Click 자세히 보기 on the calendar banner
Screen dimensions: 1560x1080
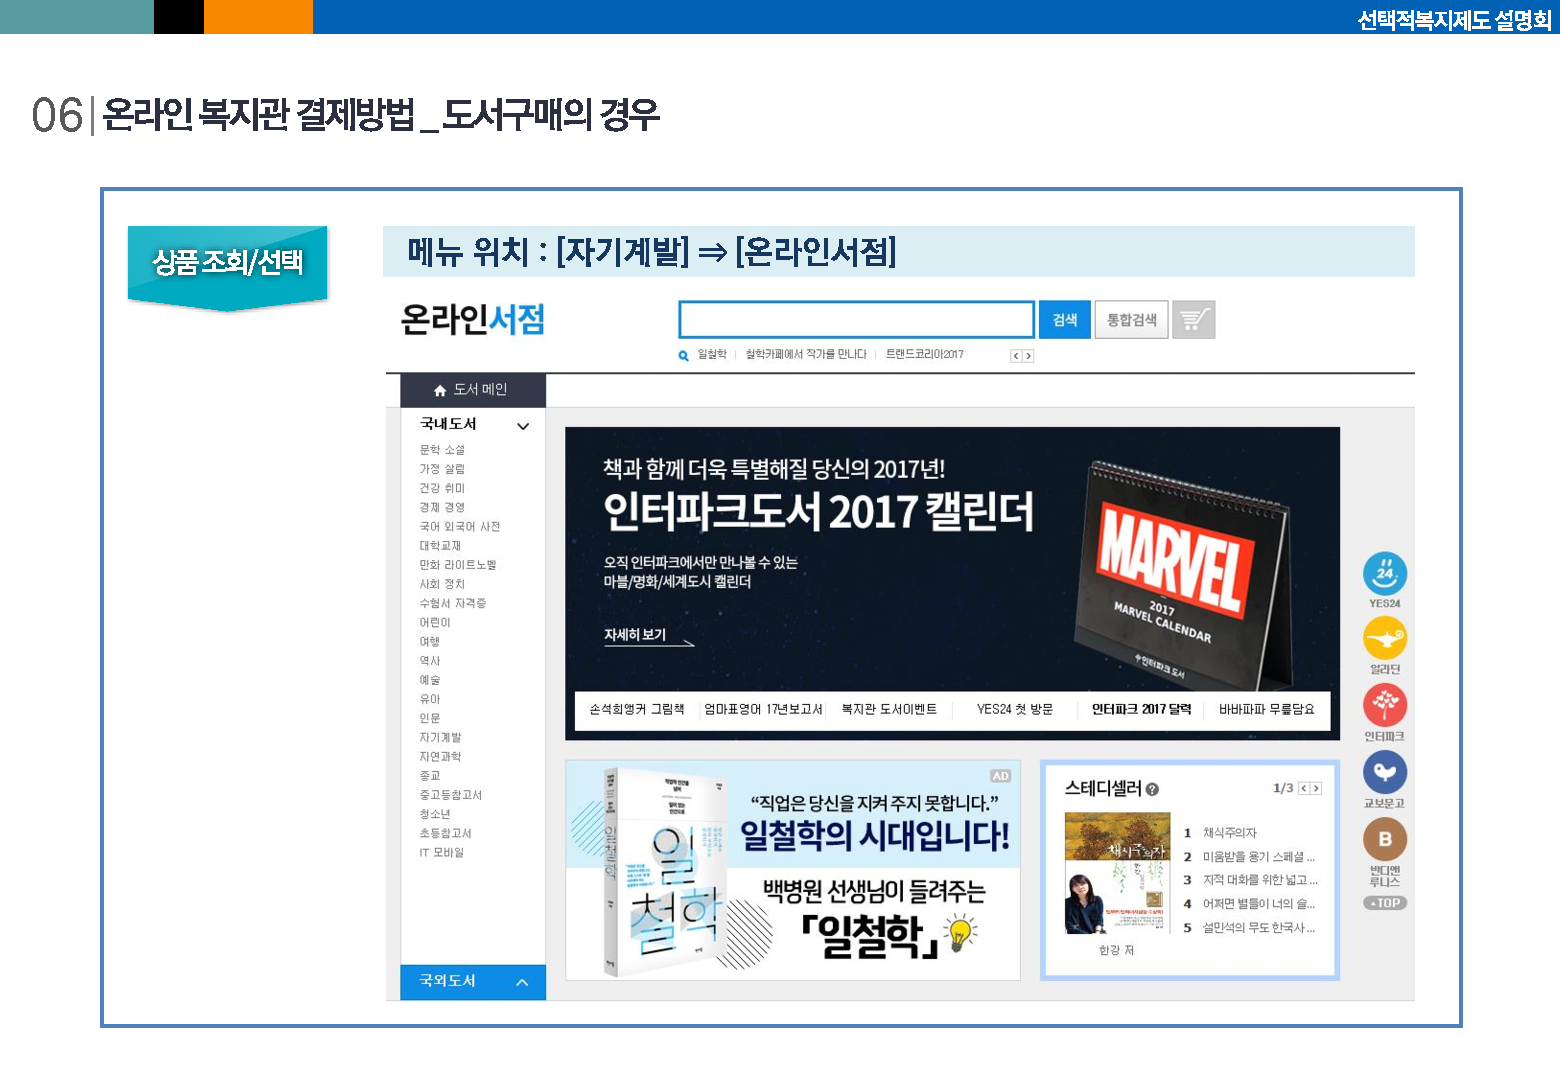tap(648, 636)
